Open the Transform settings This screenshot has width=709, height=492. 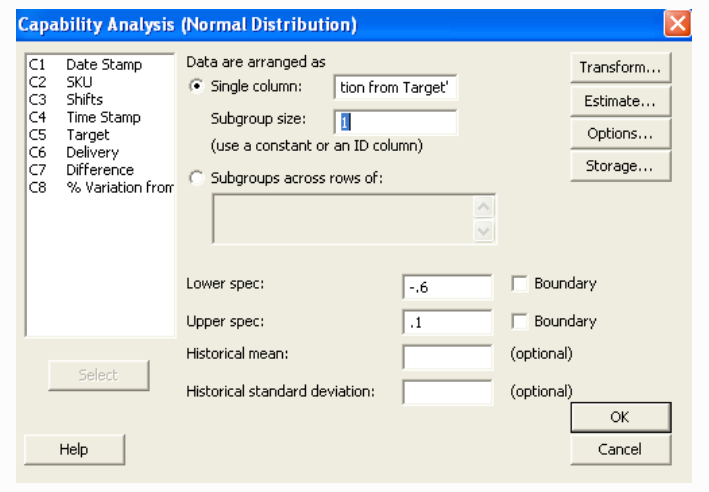click(x=620, y=68)
